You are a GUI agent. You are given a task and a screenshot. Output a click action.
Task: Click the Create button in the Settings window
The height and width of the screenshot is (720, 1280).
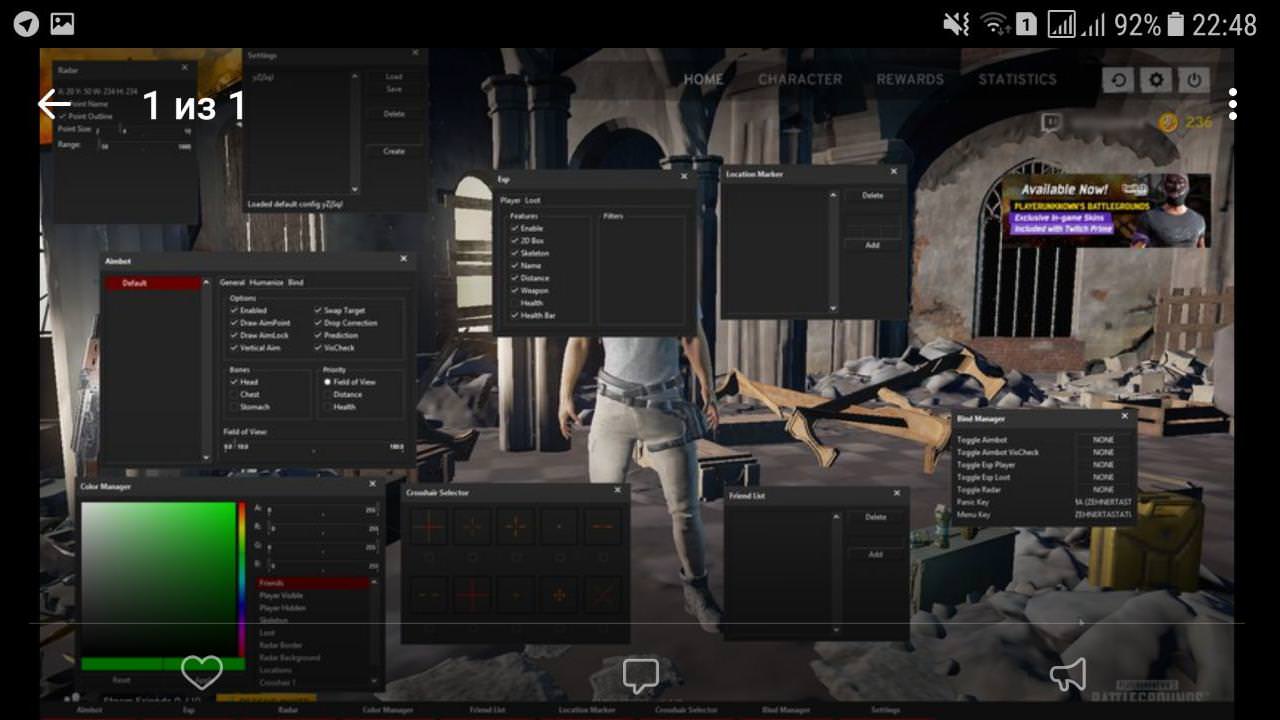394,151
